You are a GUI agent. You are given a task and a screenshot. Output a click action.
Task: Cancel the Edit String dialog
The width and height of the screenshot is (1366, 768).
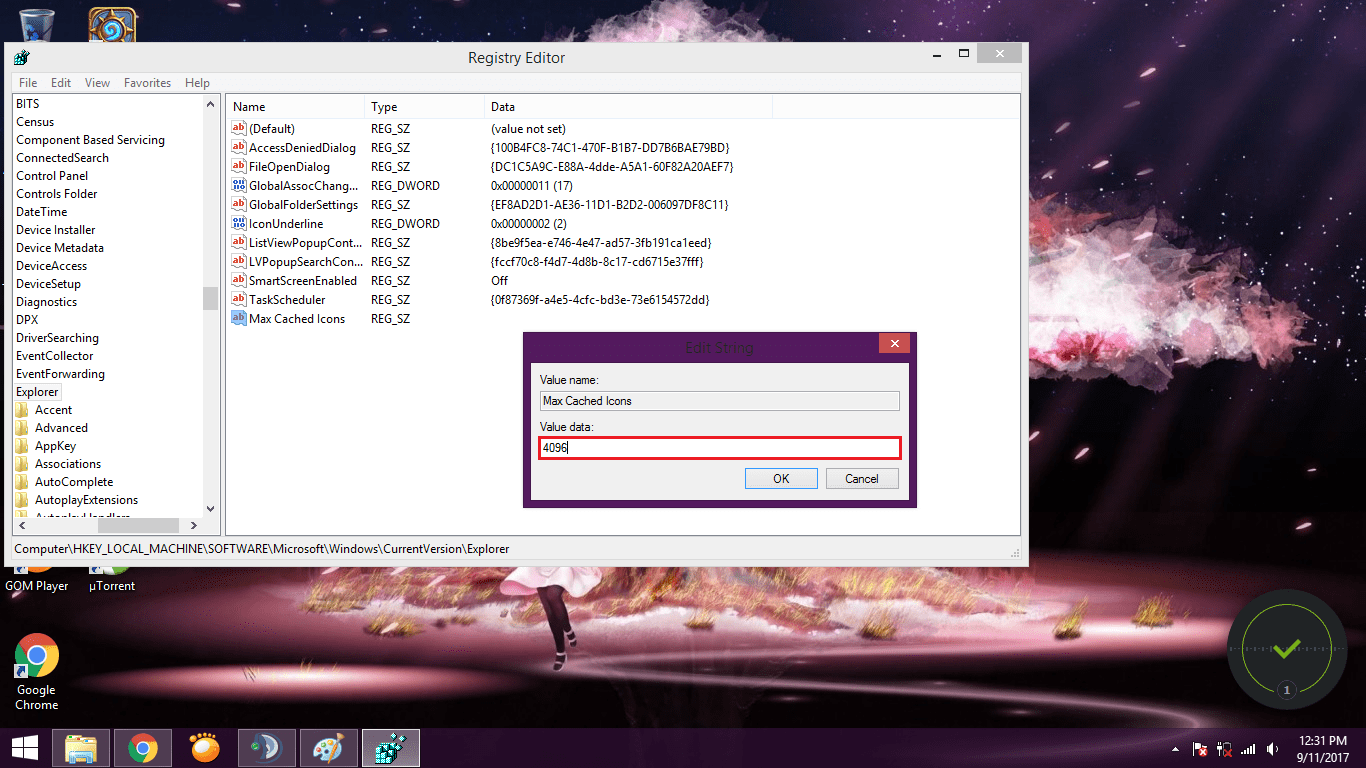tap(862, 479)
